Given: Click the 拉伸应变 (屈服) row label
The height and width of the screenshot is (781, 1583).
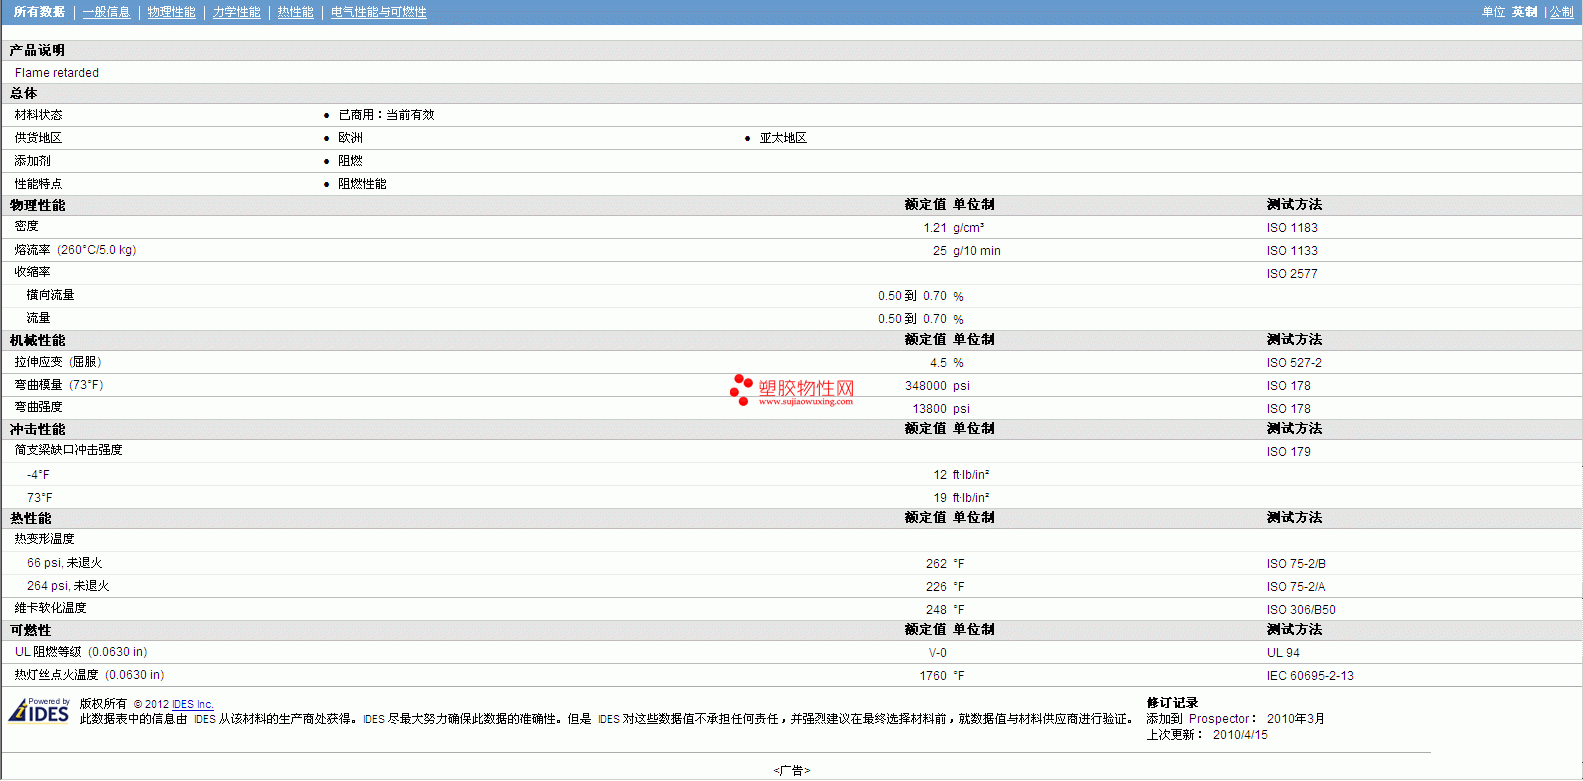Looking at the screenshot, I should pos(58,362).
